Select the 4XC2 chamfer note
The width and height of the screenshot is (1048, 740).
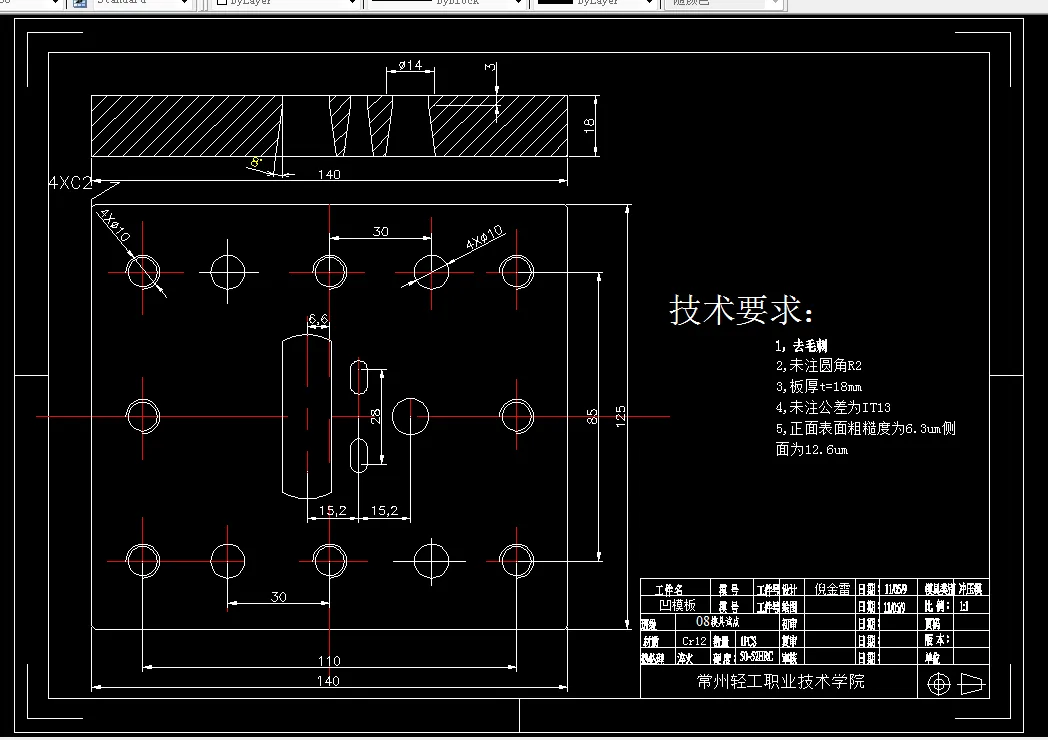point(70,182)
